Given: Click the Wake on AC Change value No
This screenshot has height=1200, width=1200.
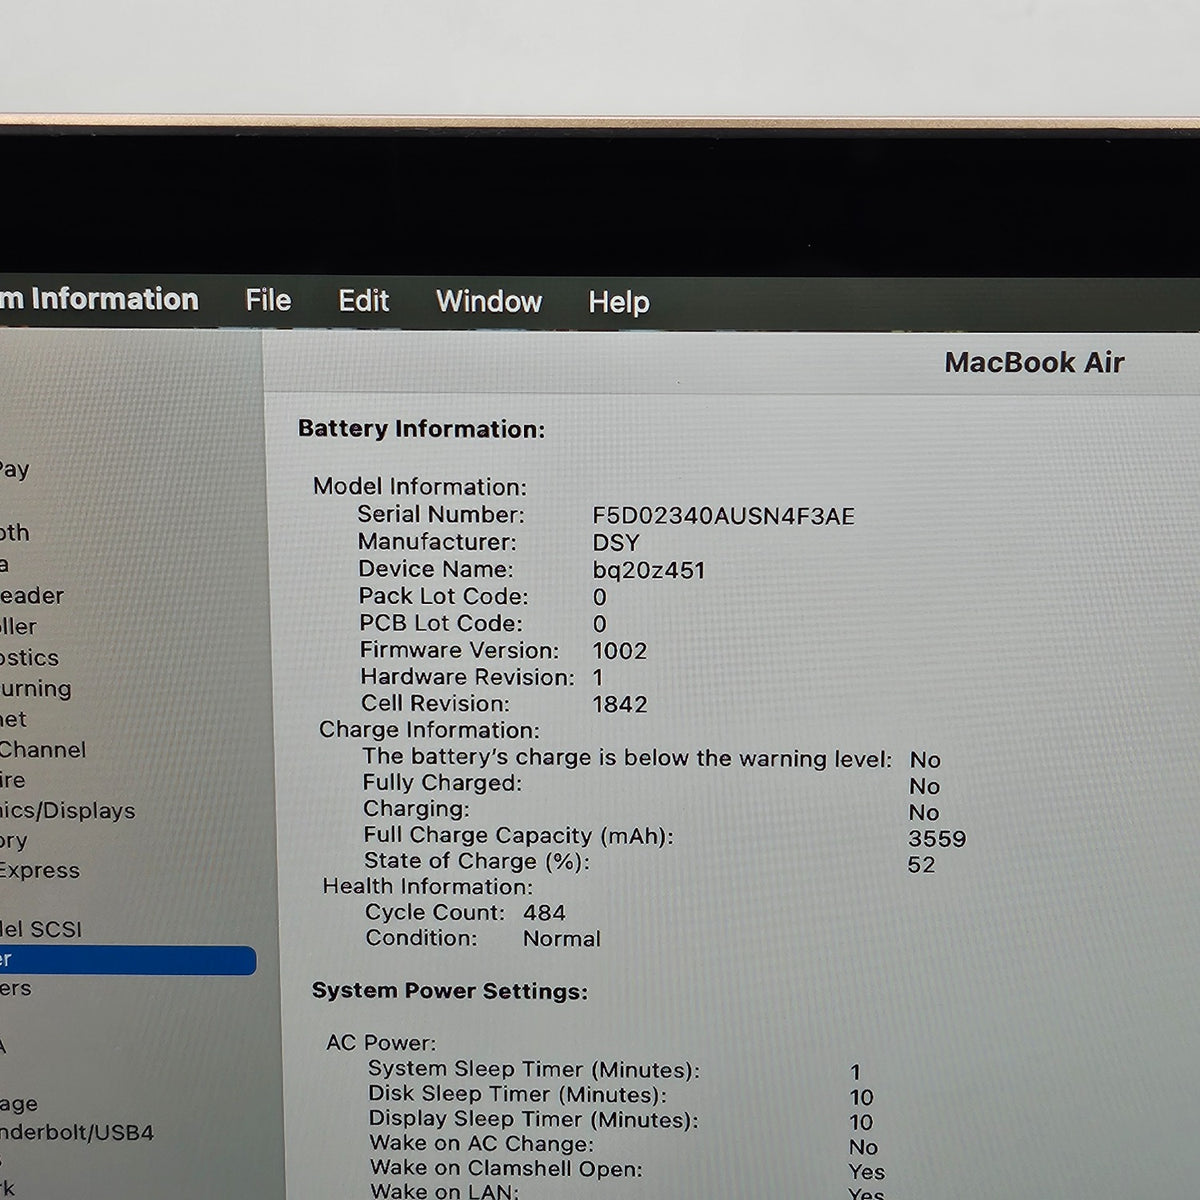Looking at the screenshot, I should tap(863, 1147).
